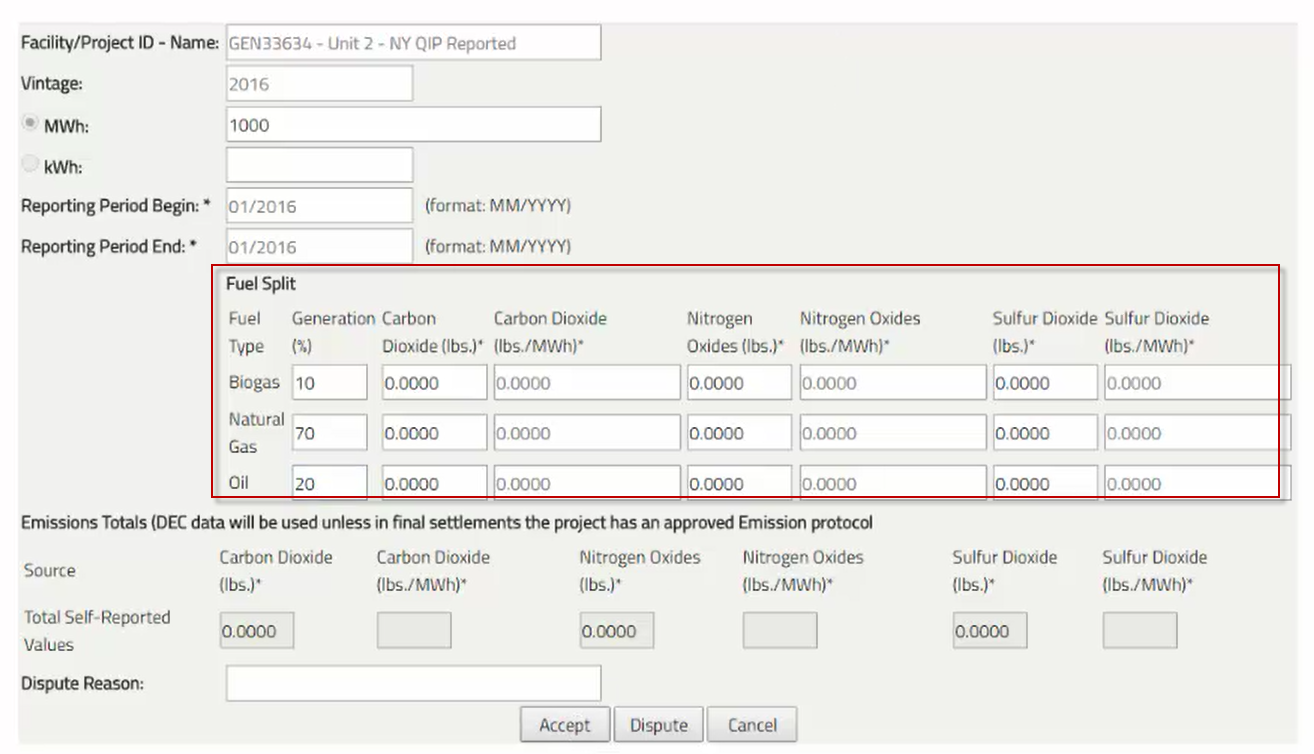Select the kWh radio button
Image resolution: width=1314 pixels, height=754 pixels.
click(30, 164)
